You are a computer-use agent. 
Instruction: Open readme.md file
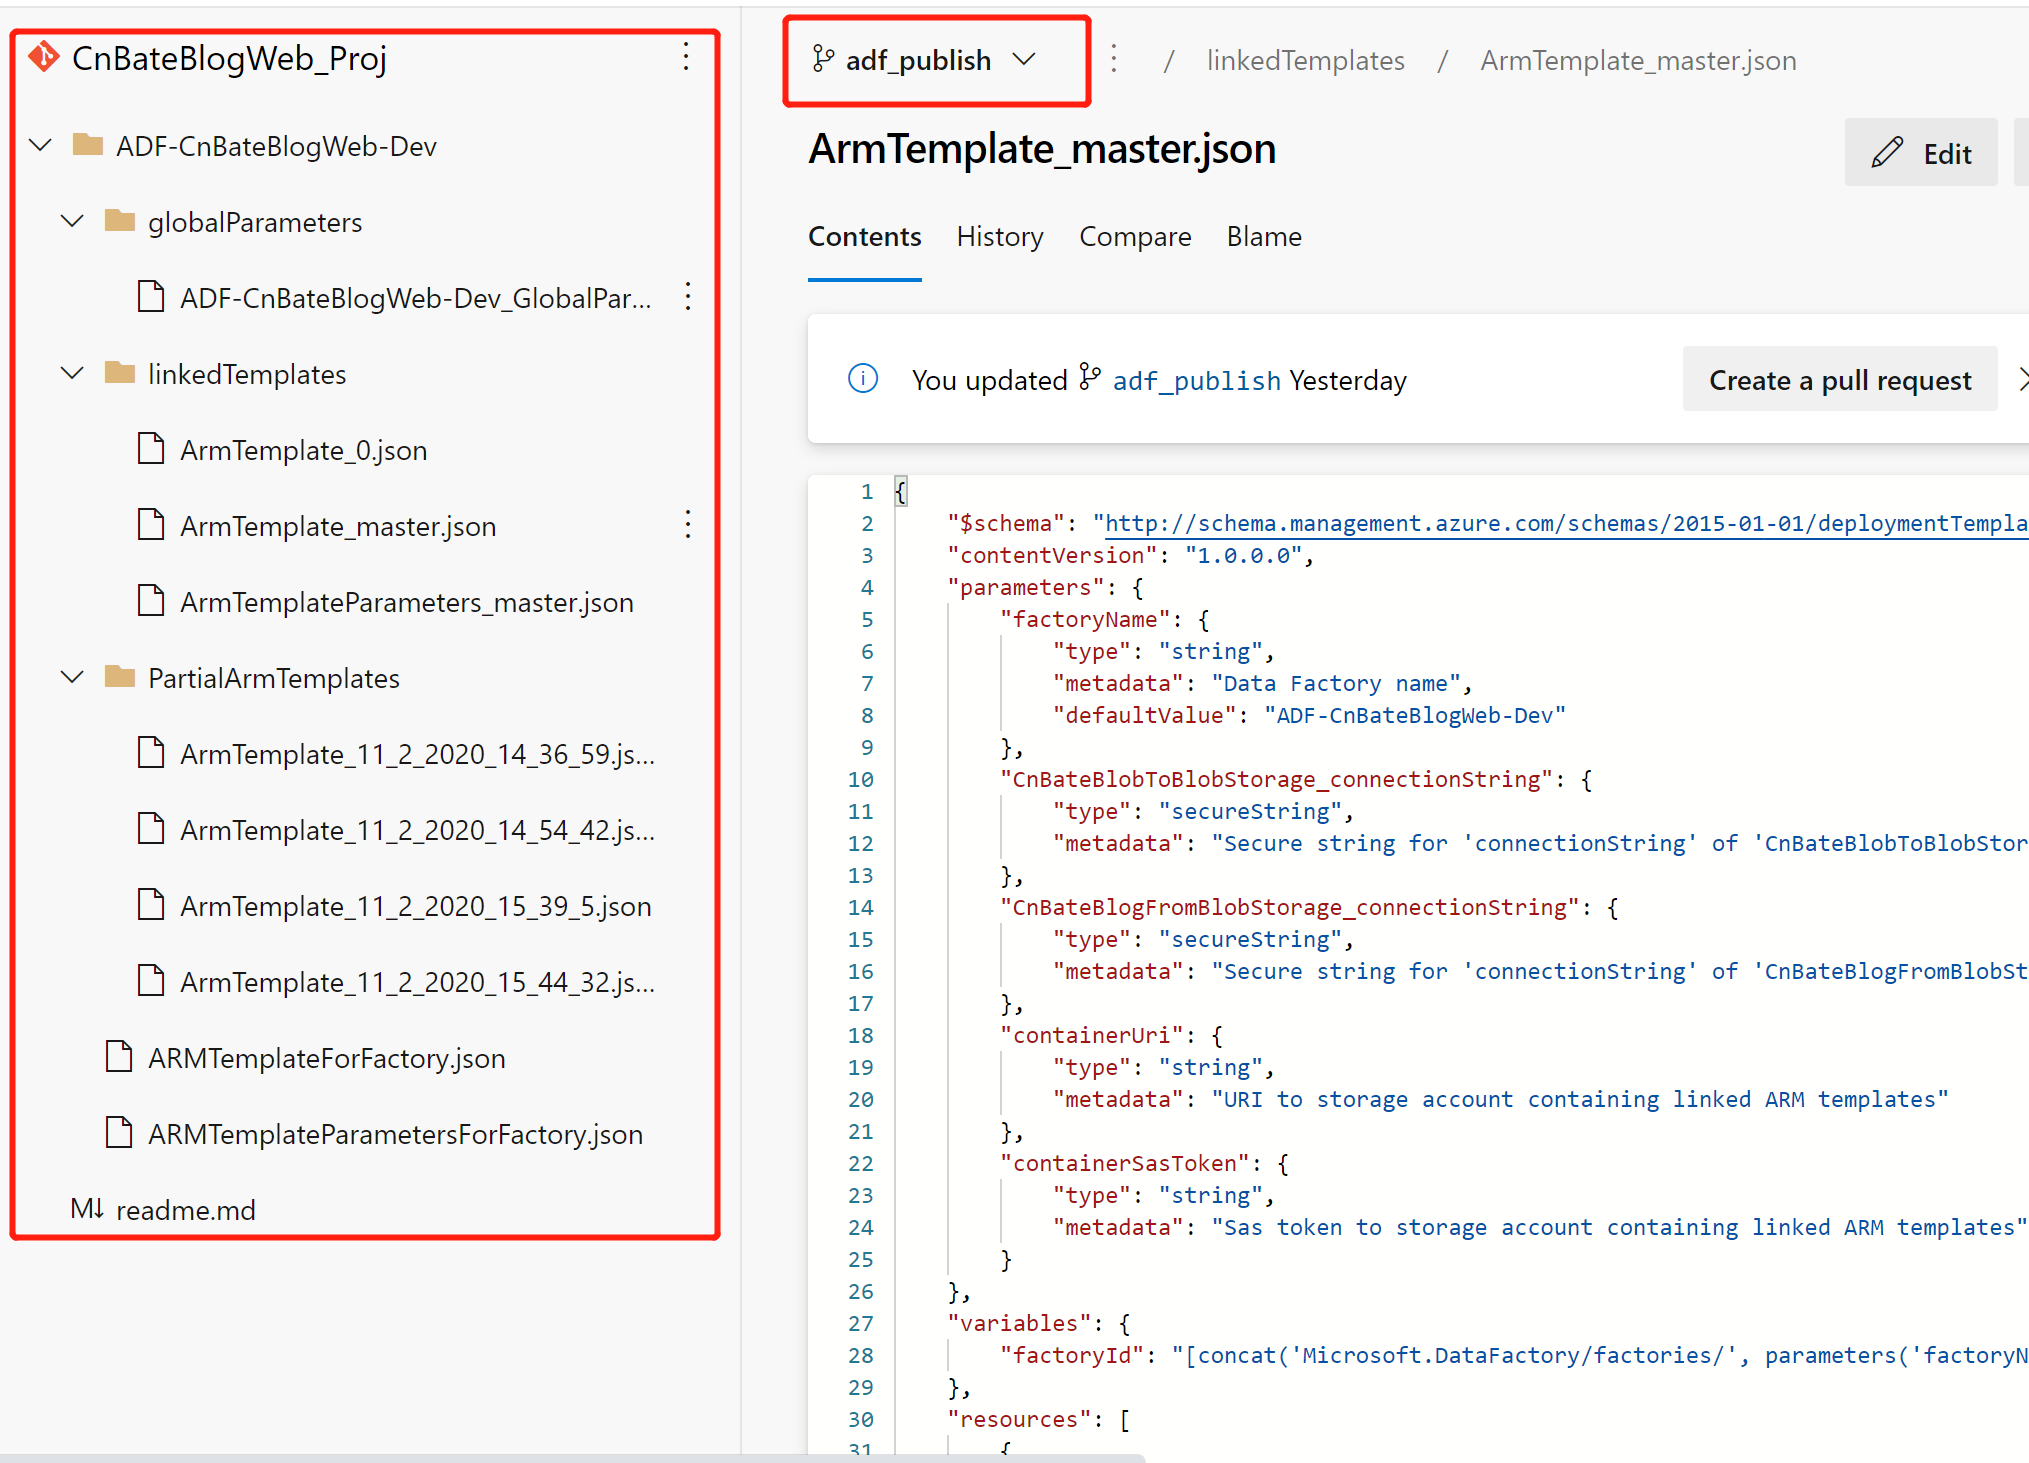(186, 1210)
